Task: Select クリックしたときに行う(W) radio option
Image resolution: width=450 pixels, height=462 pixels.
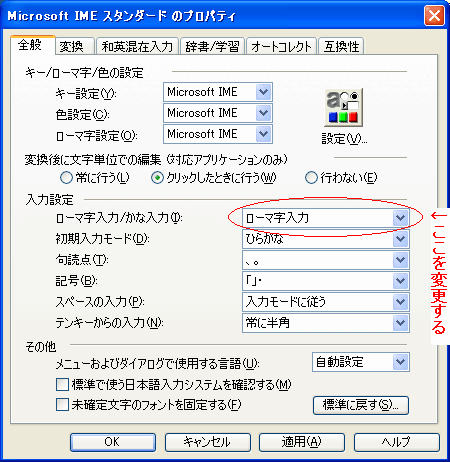Action: pyautogui.click(x=157, y=178)
